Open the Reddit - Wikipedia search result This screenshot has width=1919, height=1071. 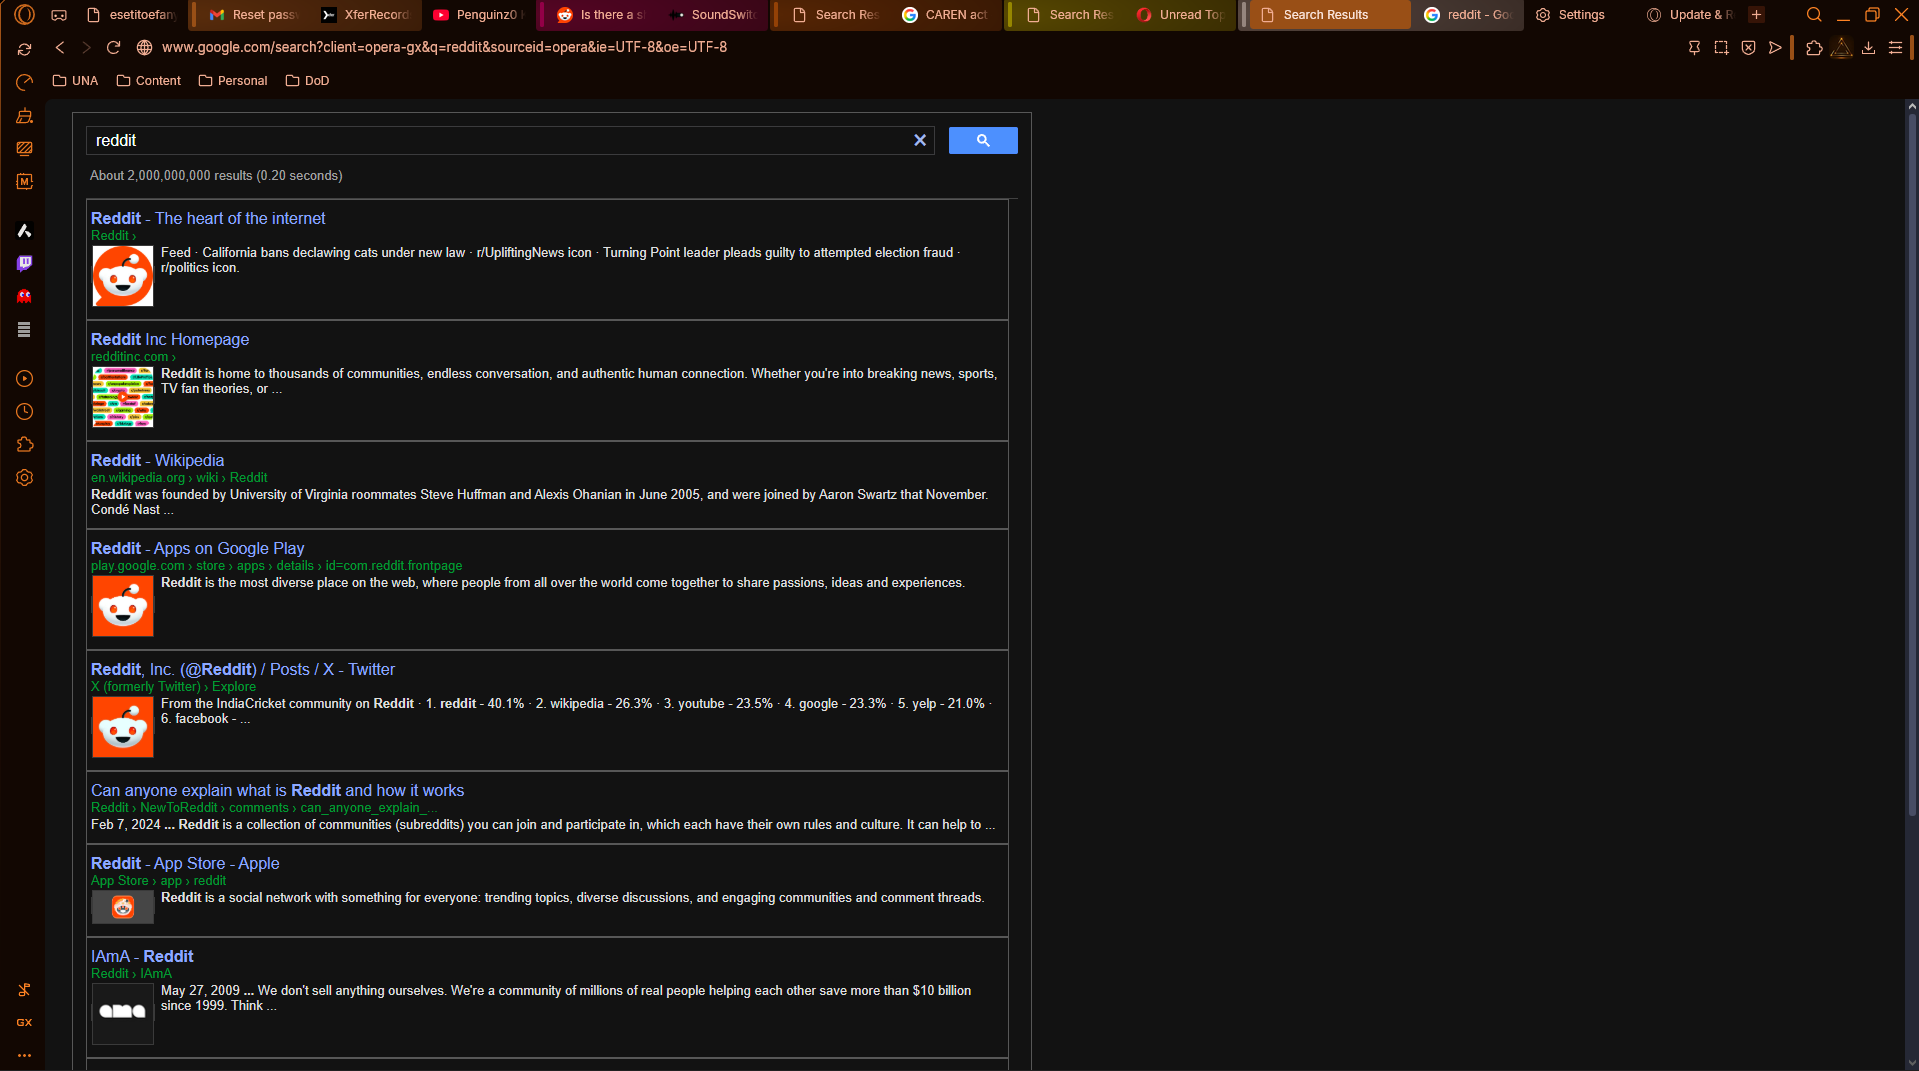[157, 460]
